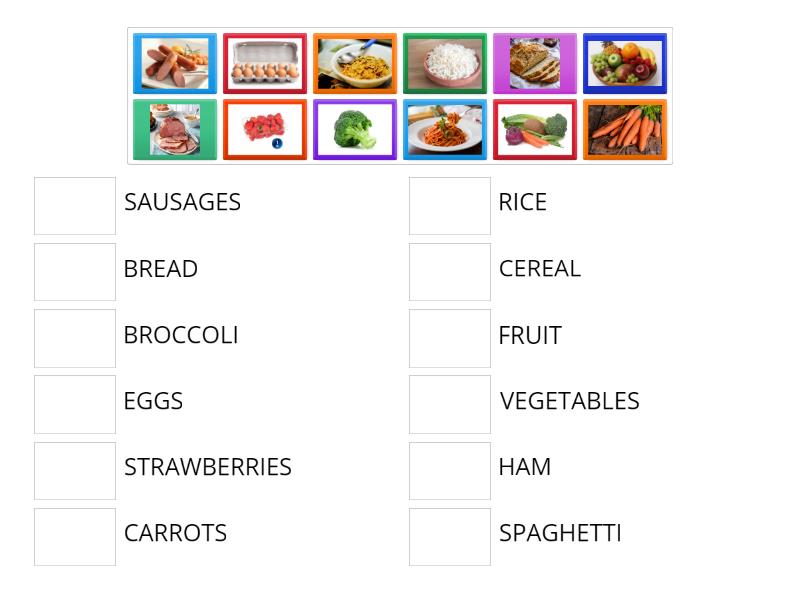Choose the spaghetti plate image

point(444,129)
